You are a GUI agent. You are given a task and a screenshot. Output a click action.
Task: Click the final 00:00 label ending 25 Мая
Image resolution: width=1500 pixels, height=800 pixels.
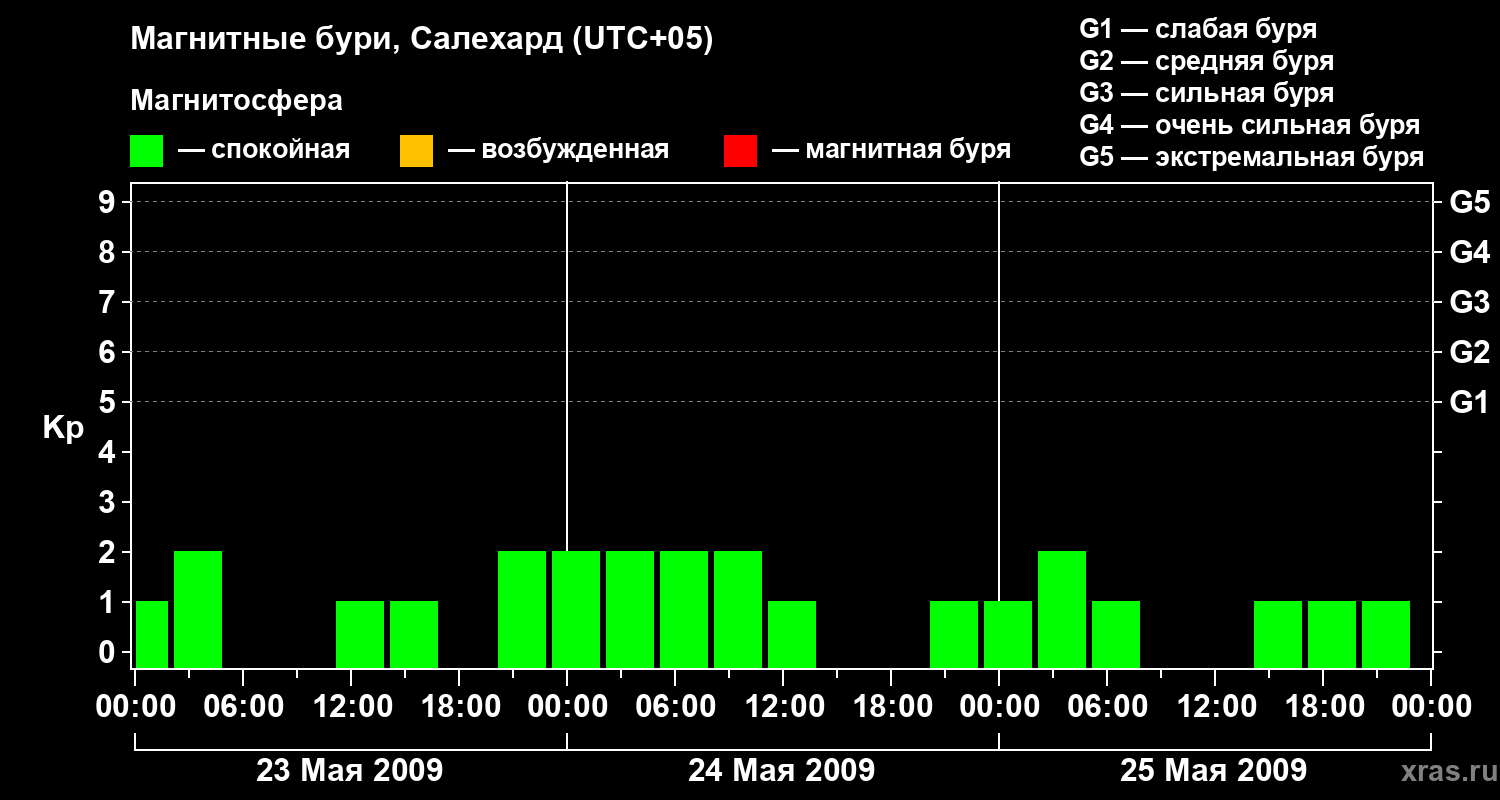click(1431, 706)
